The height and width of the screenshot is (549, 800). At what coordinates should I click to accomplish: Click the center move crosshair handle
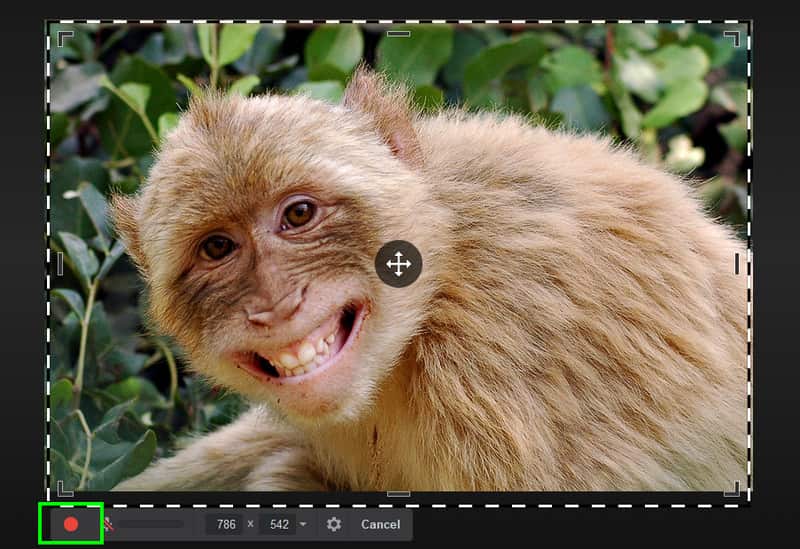coord(398,264)
